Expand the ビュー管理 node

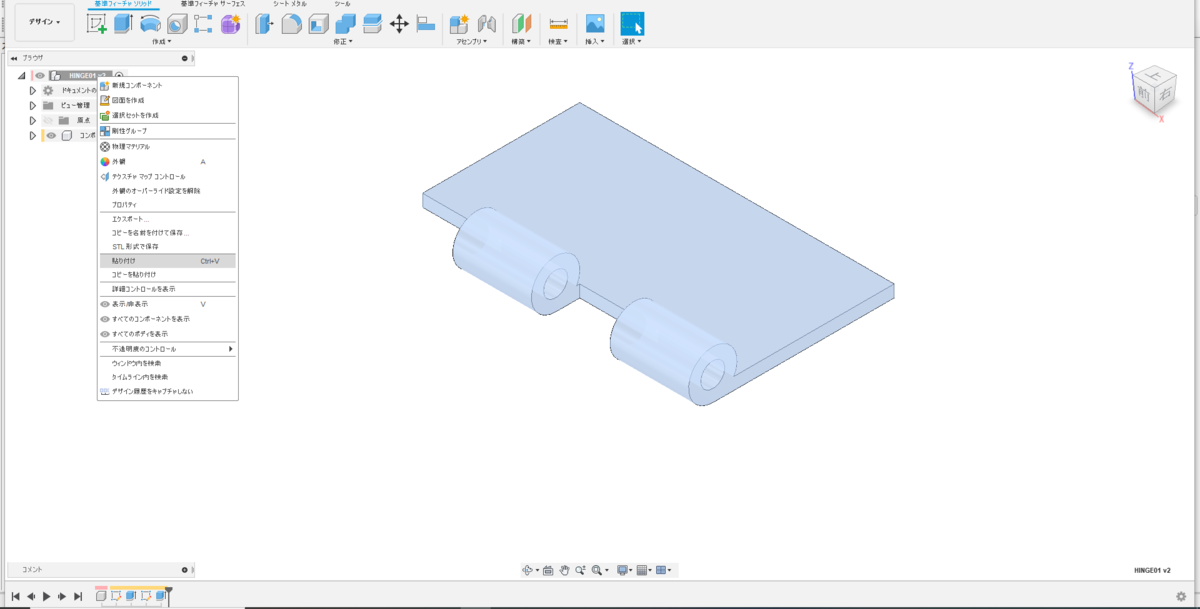tap(32, 105)
